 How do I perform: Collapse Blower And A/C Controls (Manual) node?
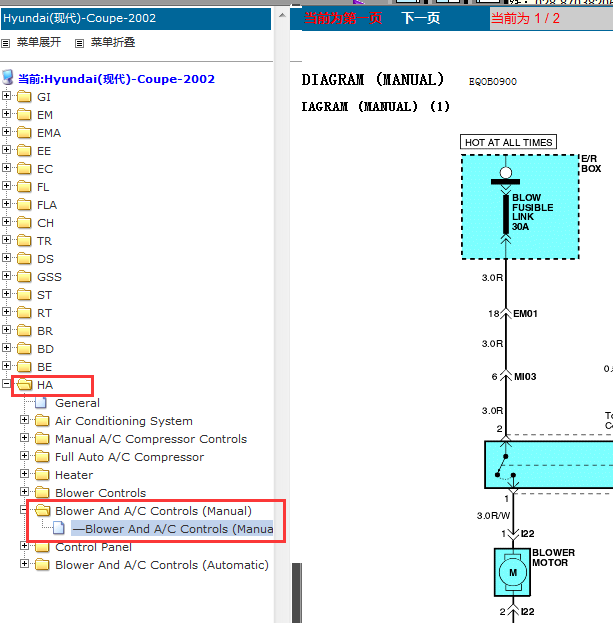click(x=25, y=510)
